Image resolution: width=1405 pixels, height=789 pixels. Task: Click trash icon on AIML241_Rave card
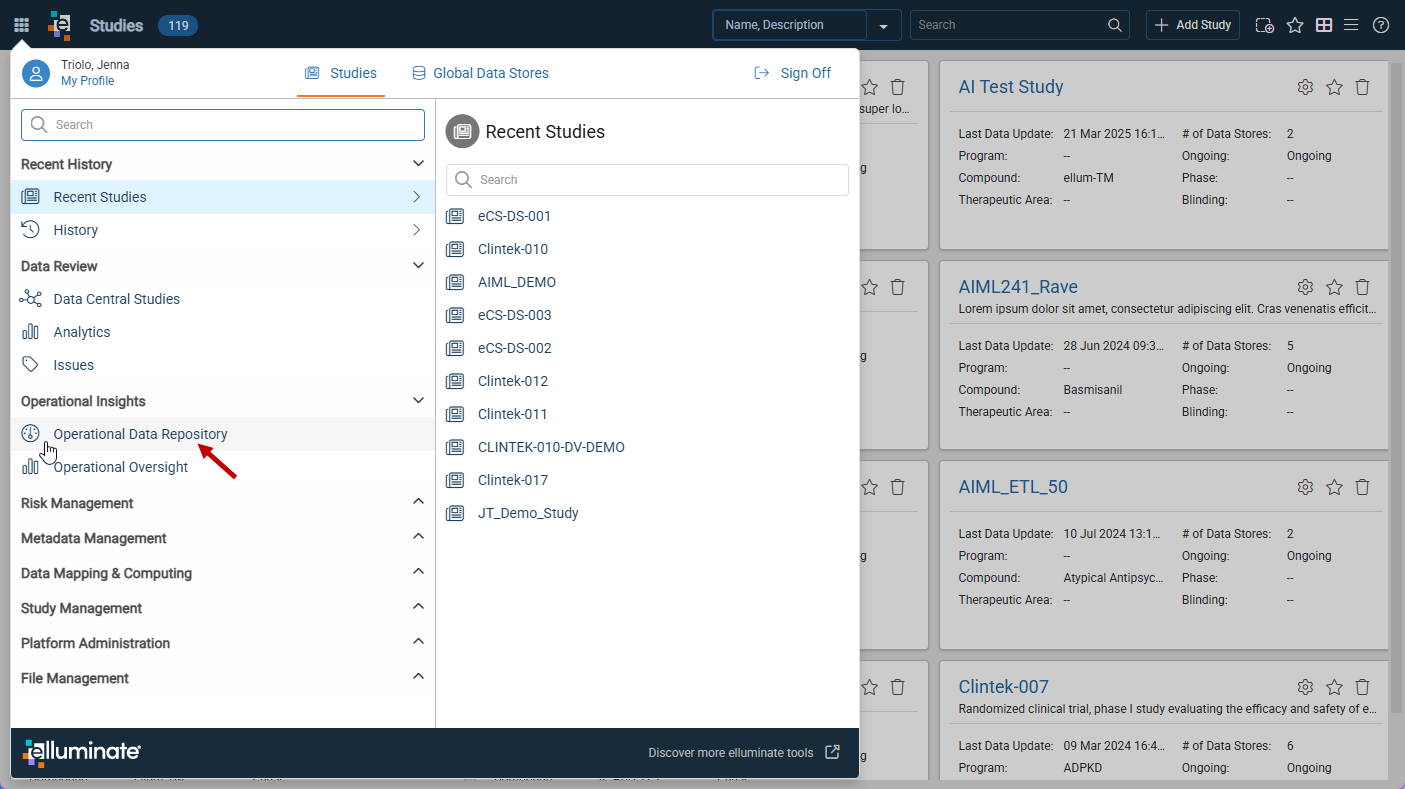pos(1362,287)
